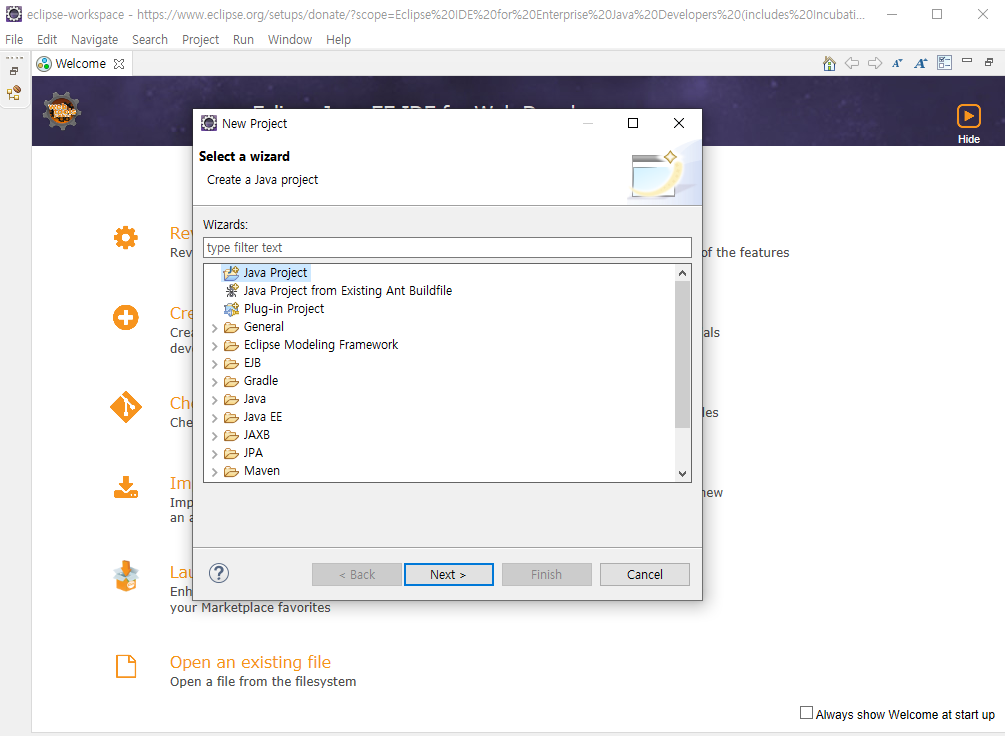
Task: Click the Maven folder icon
Action: tap(231, 471)
